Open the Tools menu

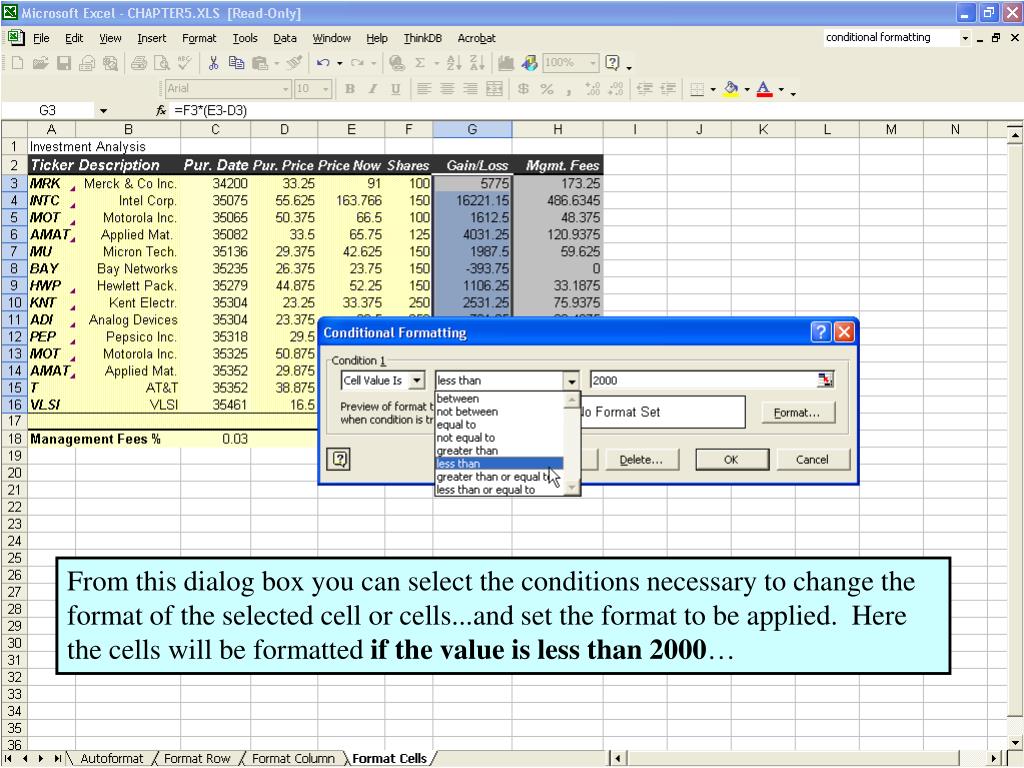[245, 39]
